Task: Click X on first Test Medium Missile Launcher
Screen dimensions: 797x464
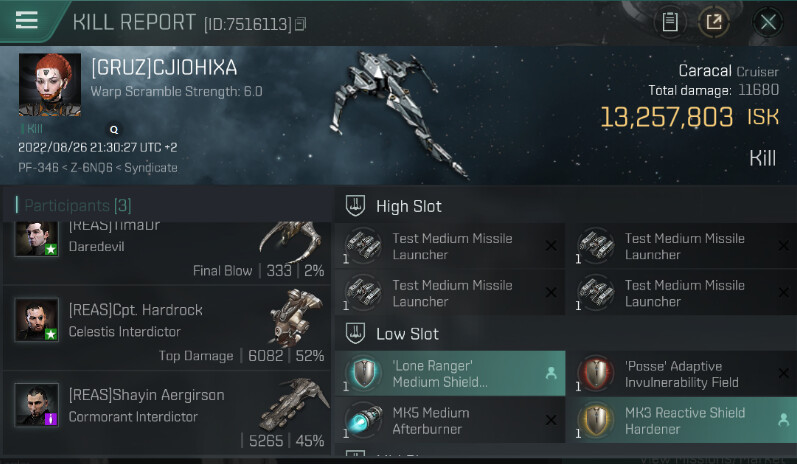Action: click(550, 246)
